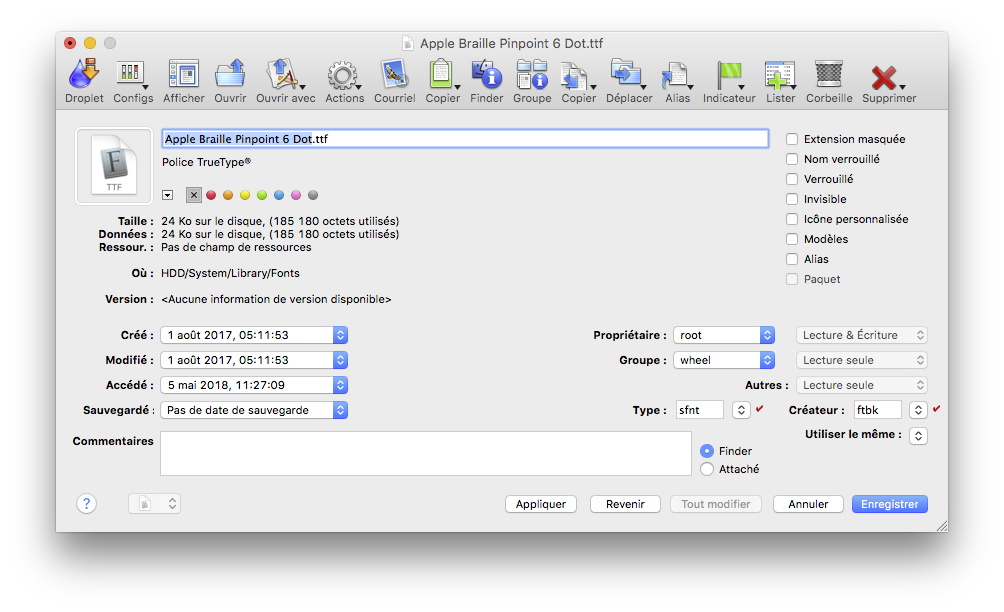Click the file name text field
The width and height of the screenshot is (1004, 612).
[465, 139]
